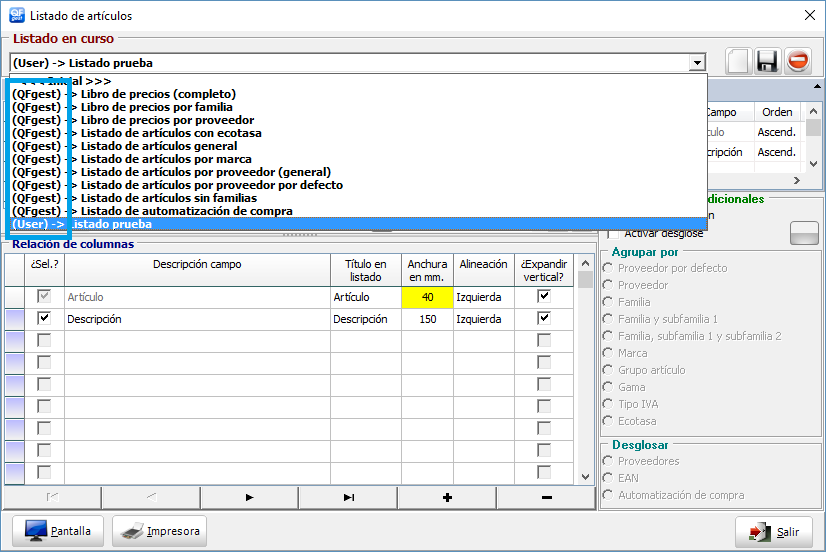Click the Orden column header
Screen dimensions: 826x552
click(777, 112)
